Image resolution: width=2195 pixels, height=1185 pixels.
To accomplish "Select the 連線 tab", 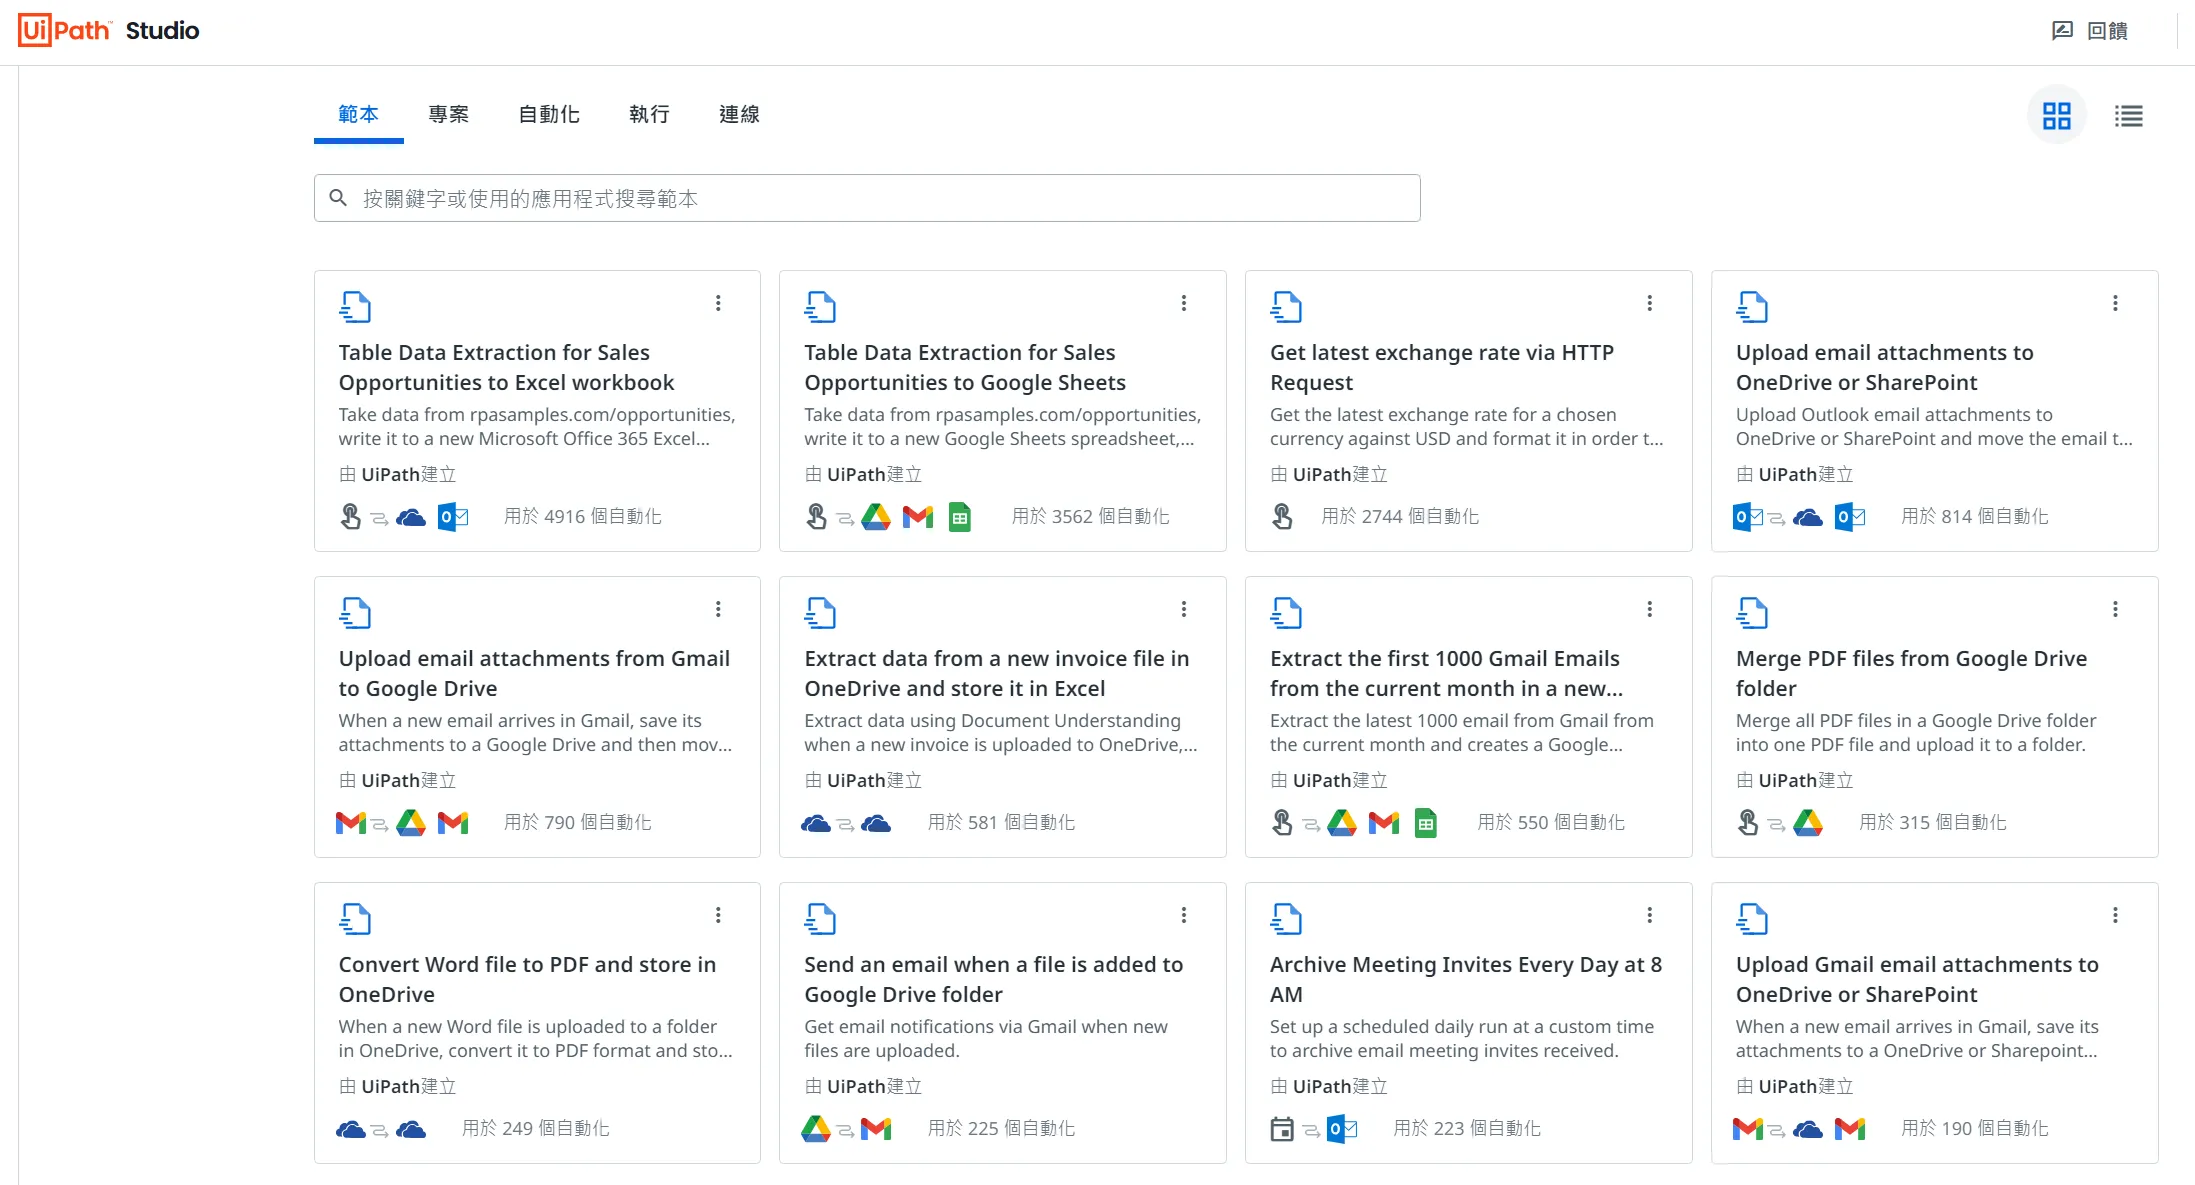I will [739, 115].
